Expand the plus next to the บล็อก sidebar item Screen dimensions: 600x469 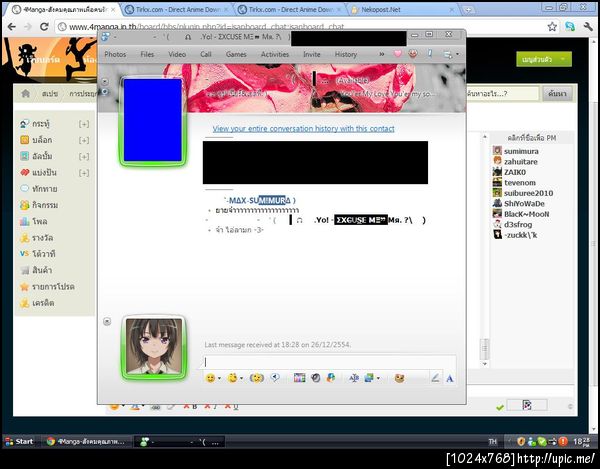[x=84, y=140]
